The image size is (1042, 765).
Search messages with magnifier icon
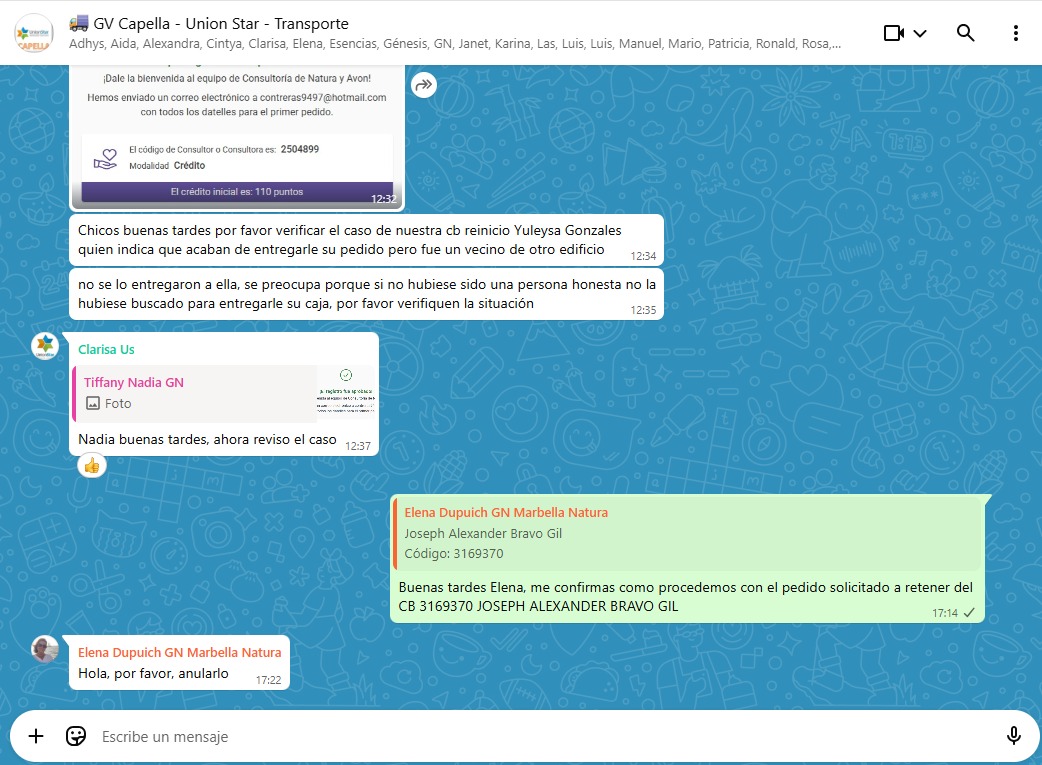965,33
